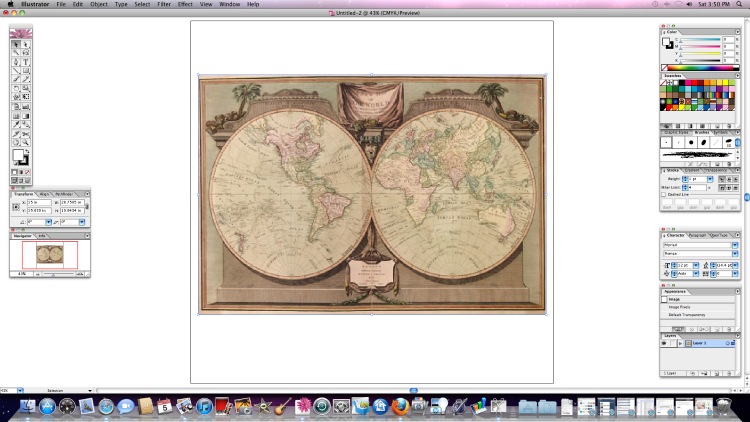The width and height of the screenshot is (750, 422).
Task: Click reference point locator in Transform panel
Action: click(16, 207)
